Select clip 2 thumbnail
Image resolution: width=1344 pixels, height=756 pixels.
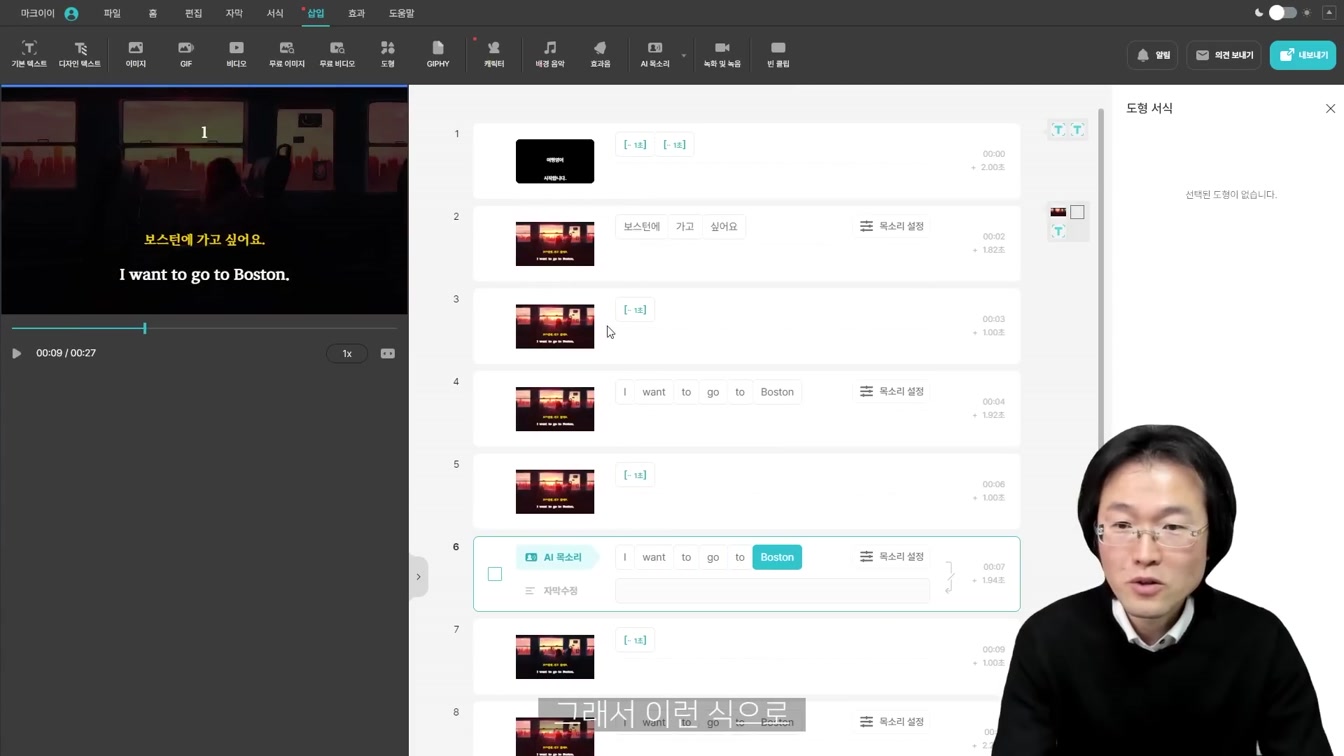555,244
